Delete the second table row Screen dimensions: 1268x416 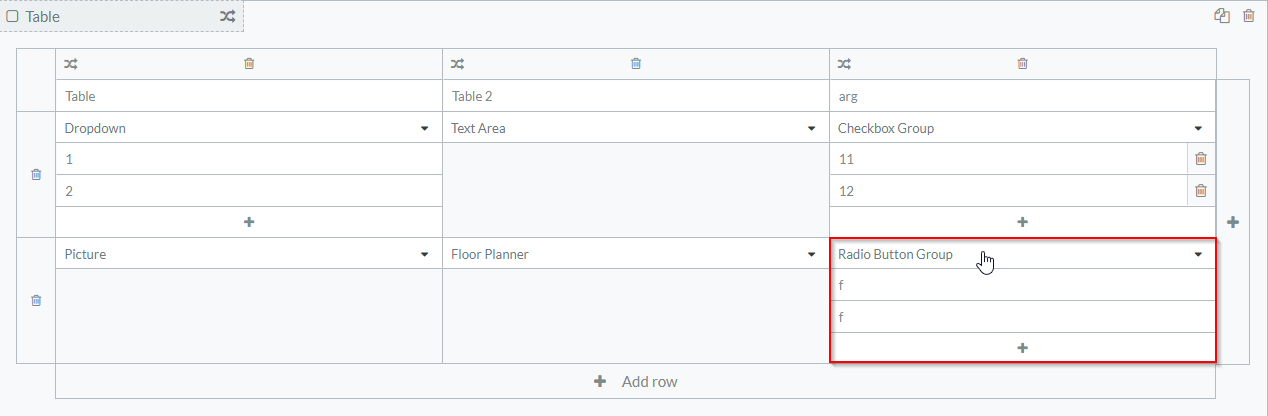[36, 300]
